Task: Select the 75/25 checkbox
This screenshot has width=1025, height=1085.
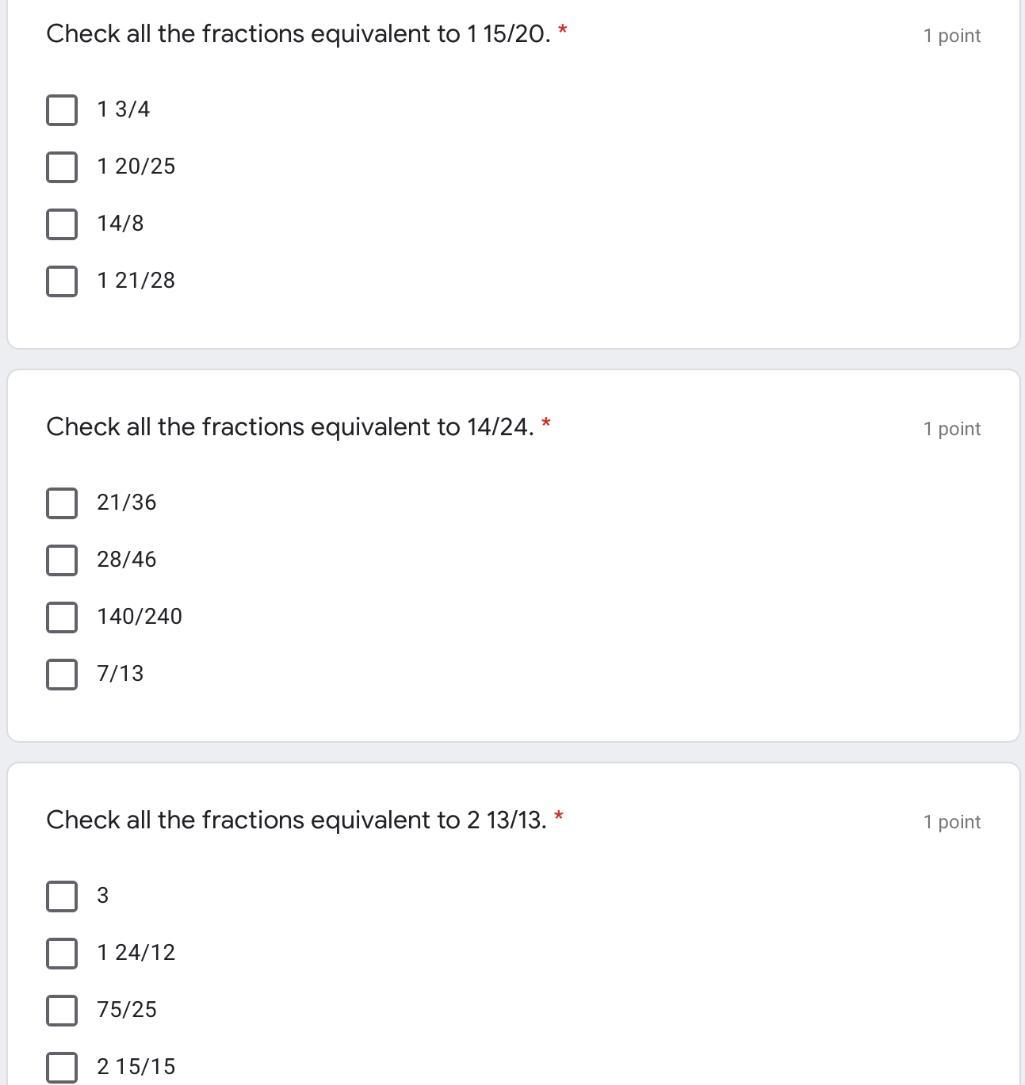Action: 61,1010
